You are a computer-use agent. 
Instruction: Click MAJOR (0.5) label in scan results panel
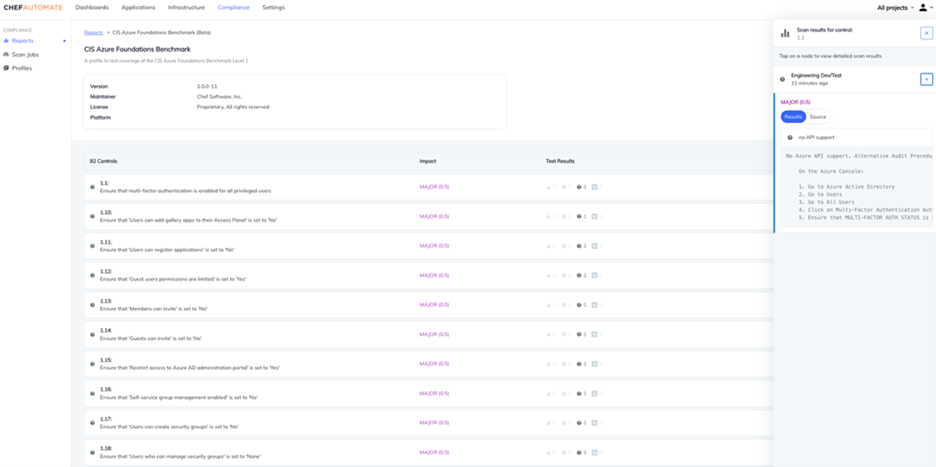(795, 102)
